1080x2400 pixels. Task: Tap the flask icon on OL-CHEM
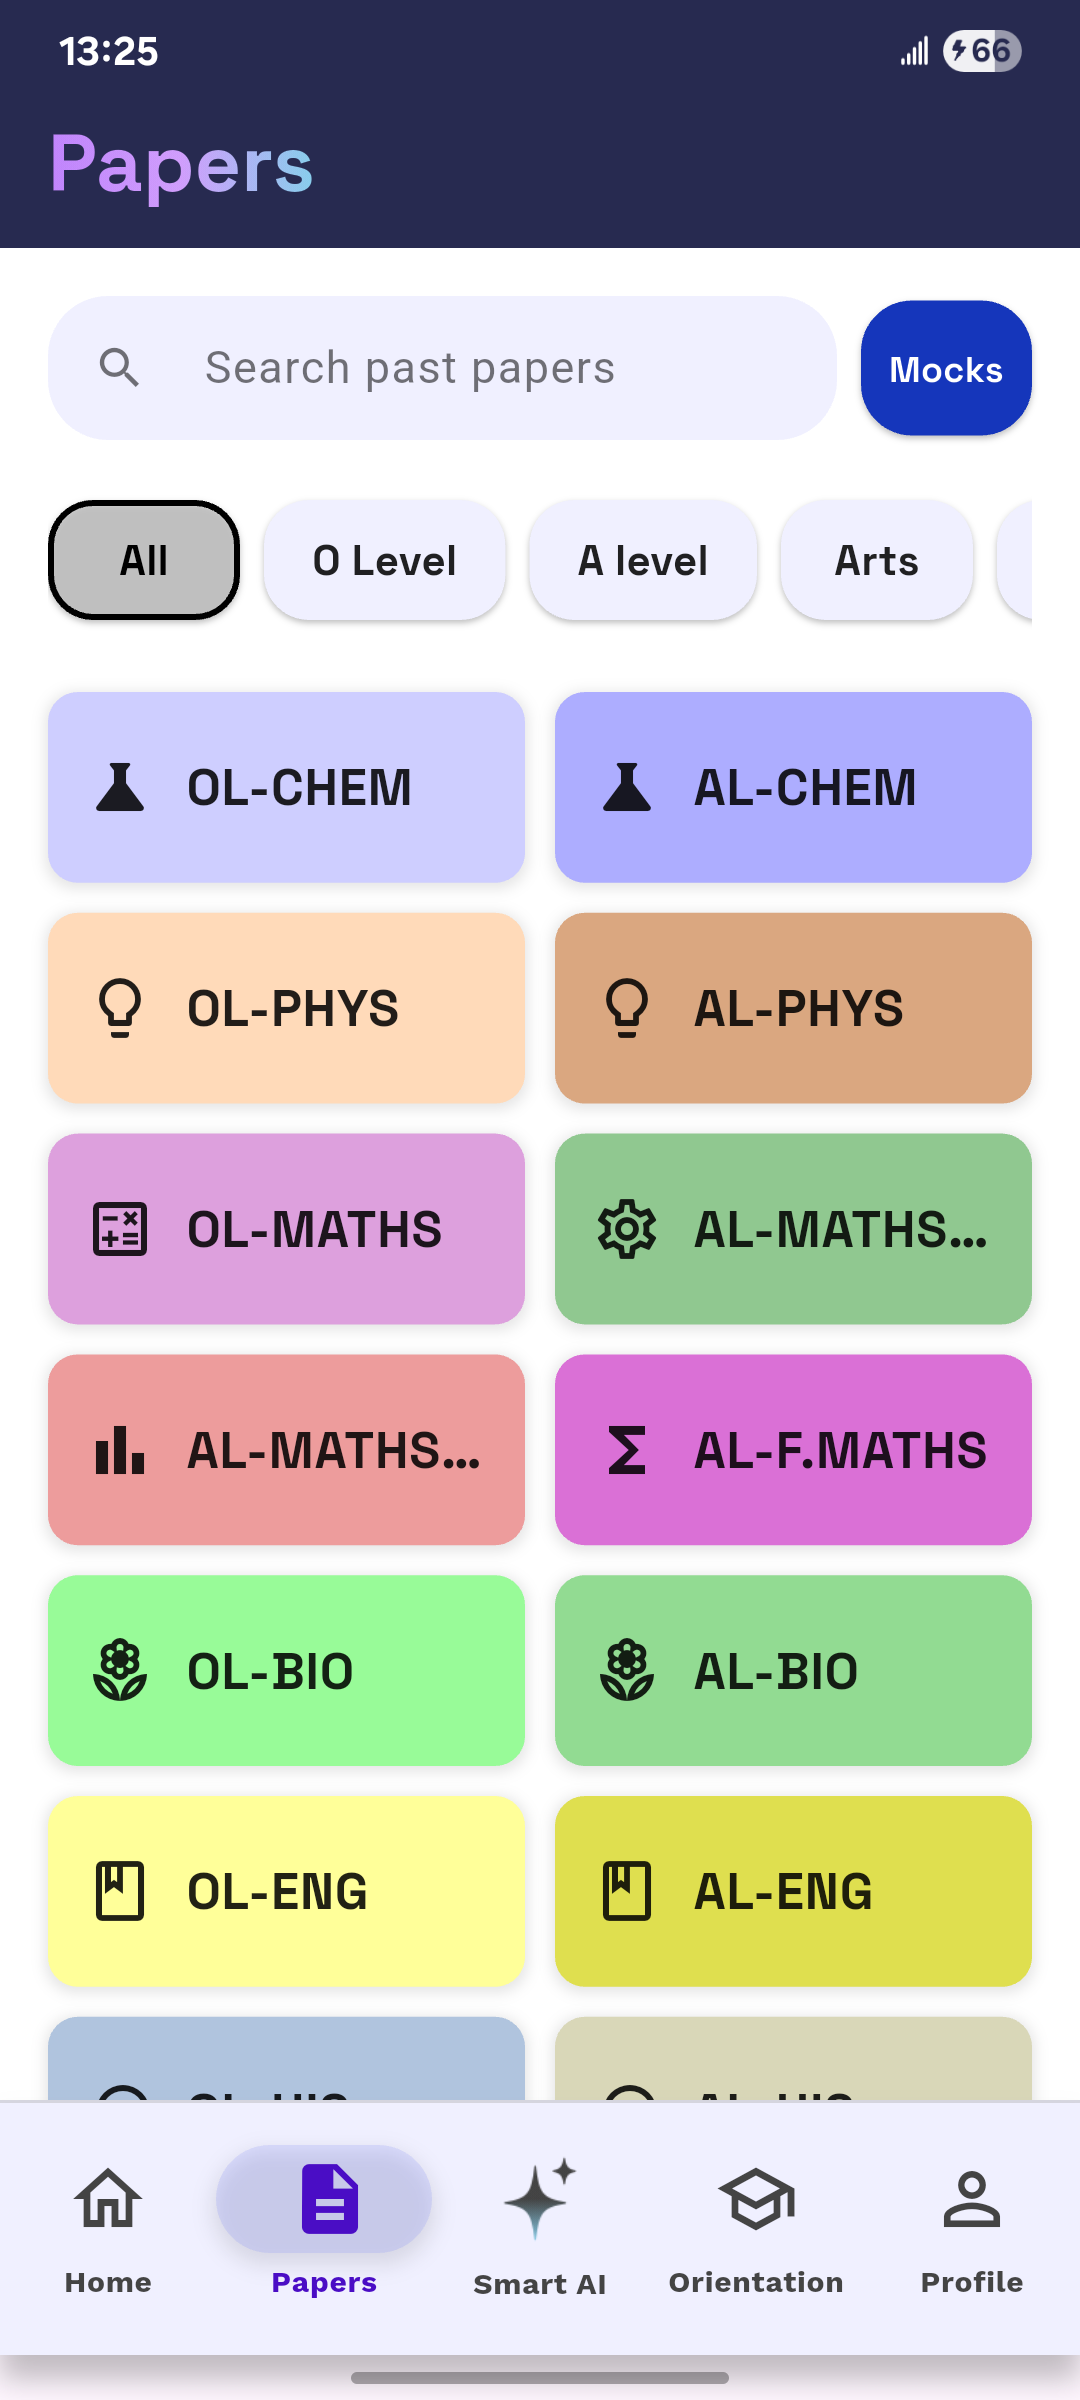pyautogui.click(x=120, y=787)
